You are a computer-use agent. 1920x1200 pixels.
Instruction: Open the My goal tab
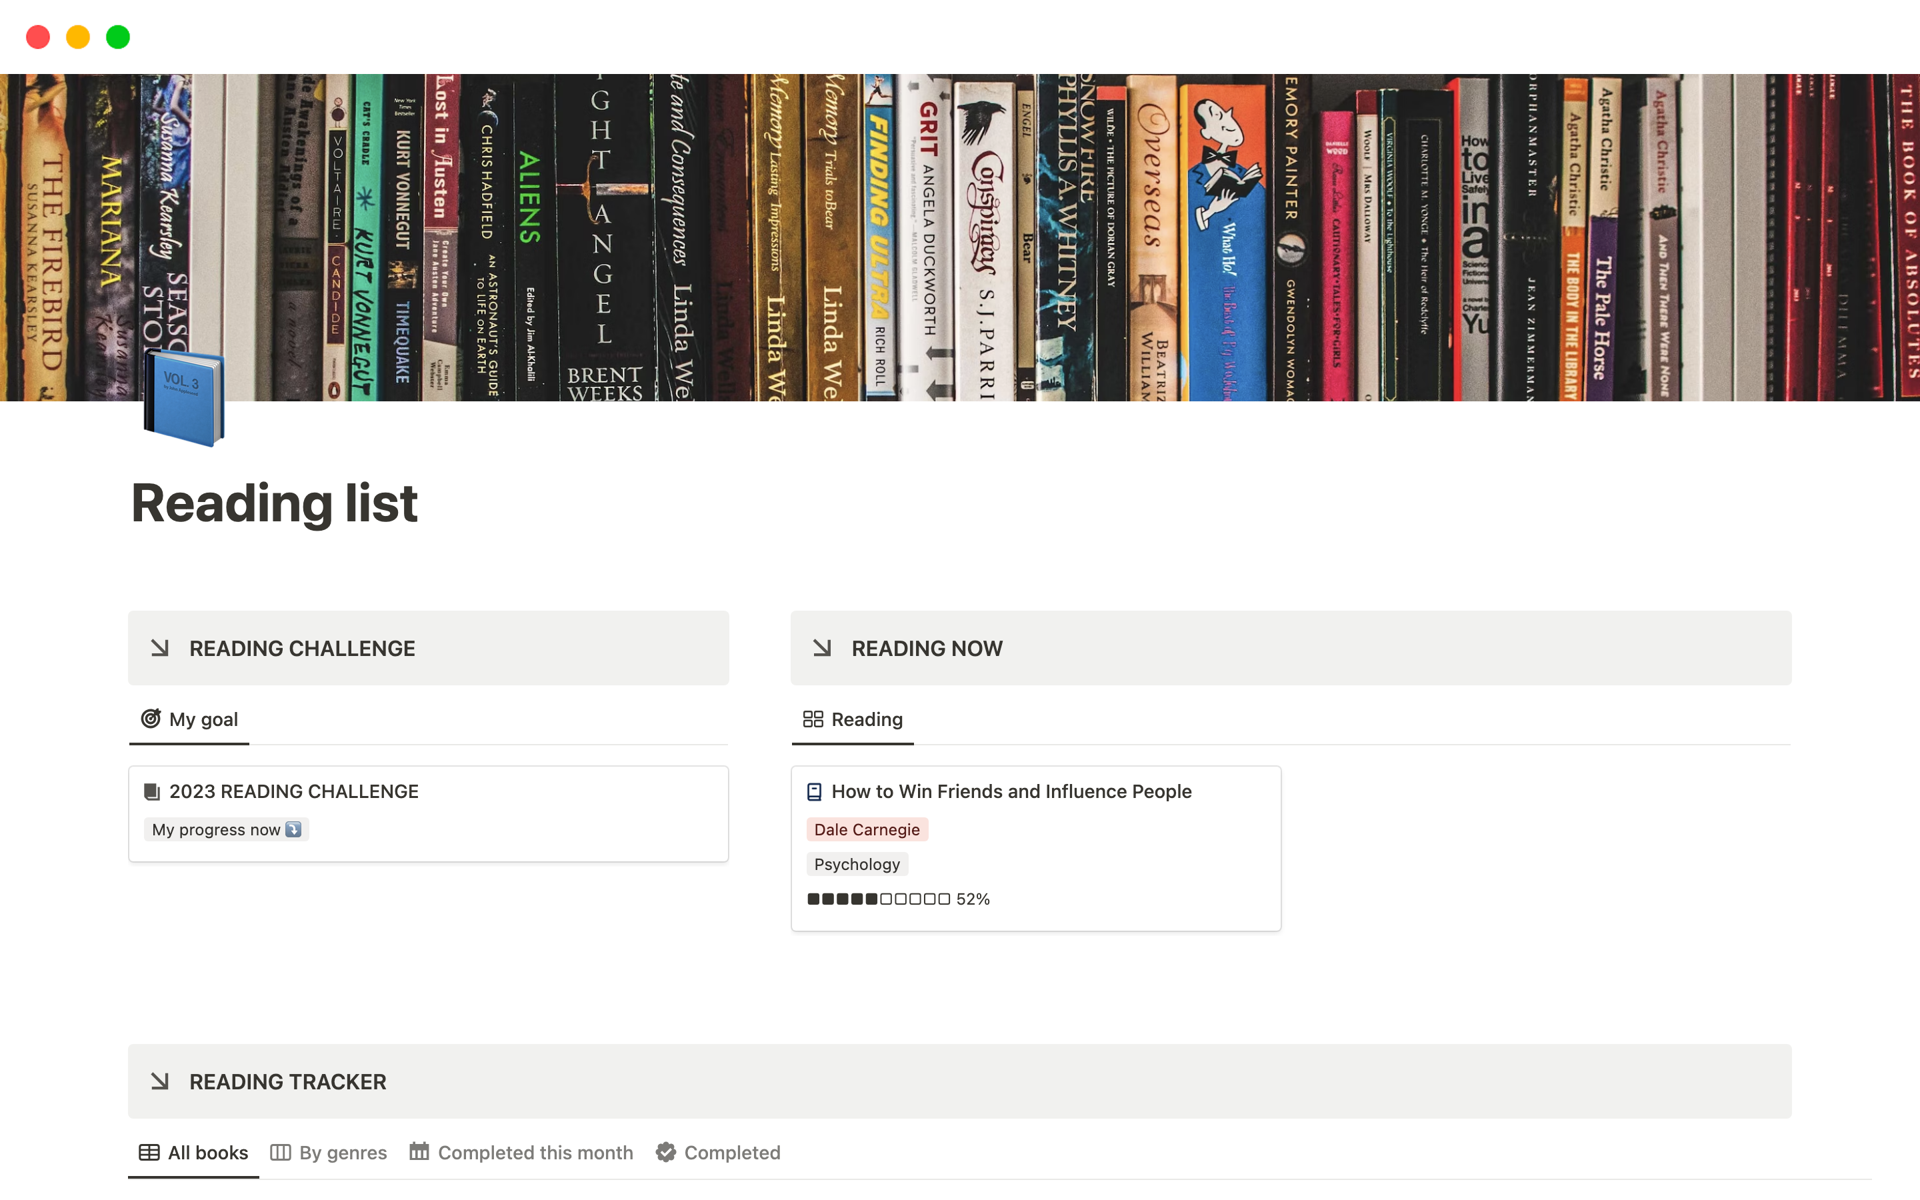coord(203,719)
